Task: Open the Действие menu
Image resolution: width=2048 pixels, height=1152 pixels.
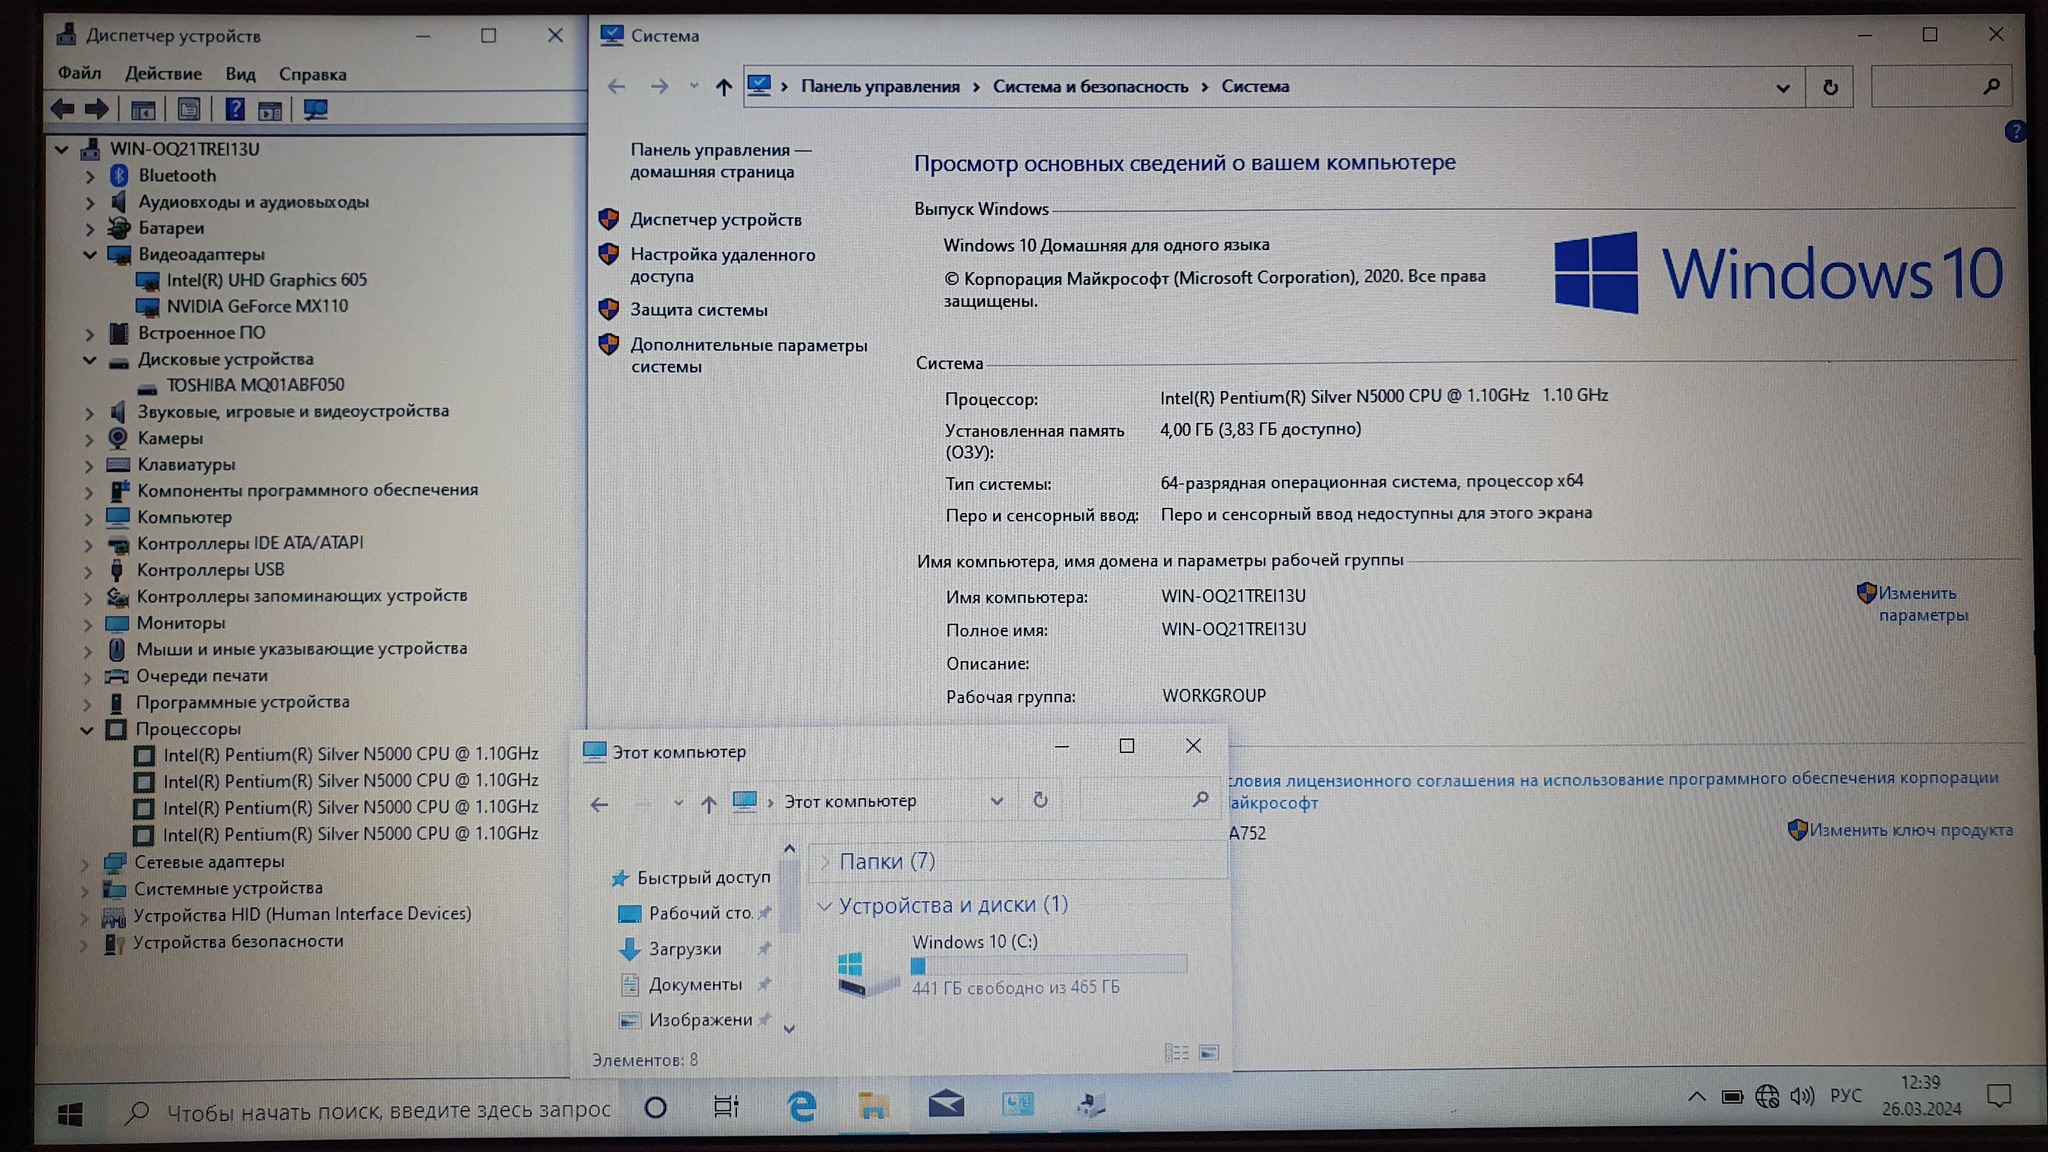Action: coord(163,74)
